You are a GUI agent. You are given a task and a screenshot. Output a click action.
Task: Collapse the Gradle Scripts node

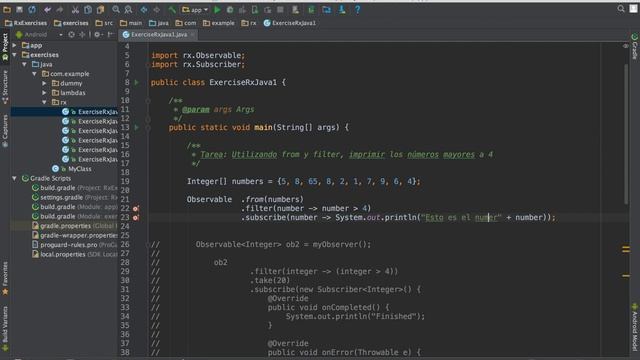click(x=14, y=178)
